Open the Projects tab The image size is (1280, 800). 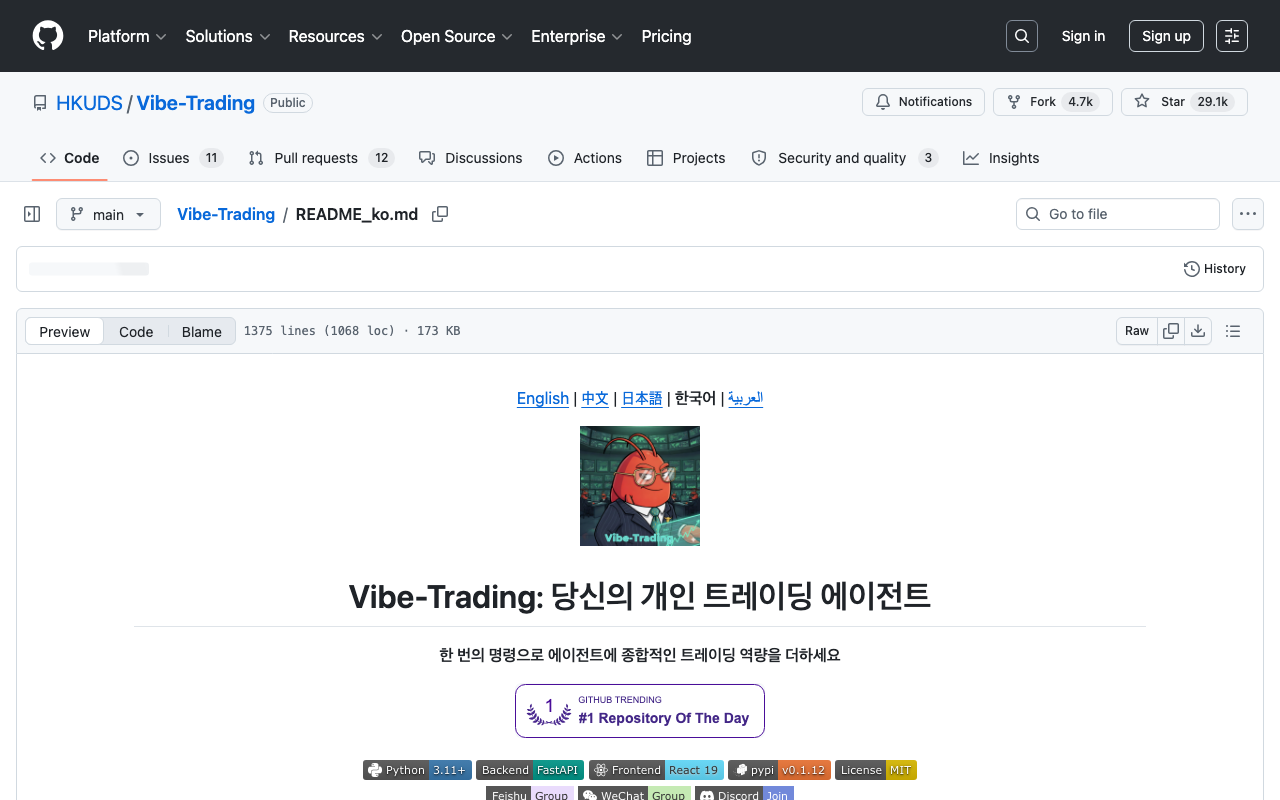(686, 158)
